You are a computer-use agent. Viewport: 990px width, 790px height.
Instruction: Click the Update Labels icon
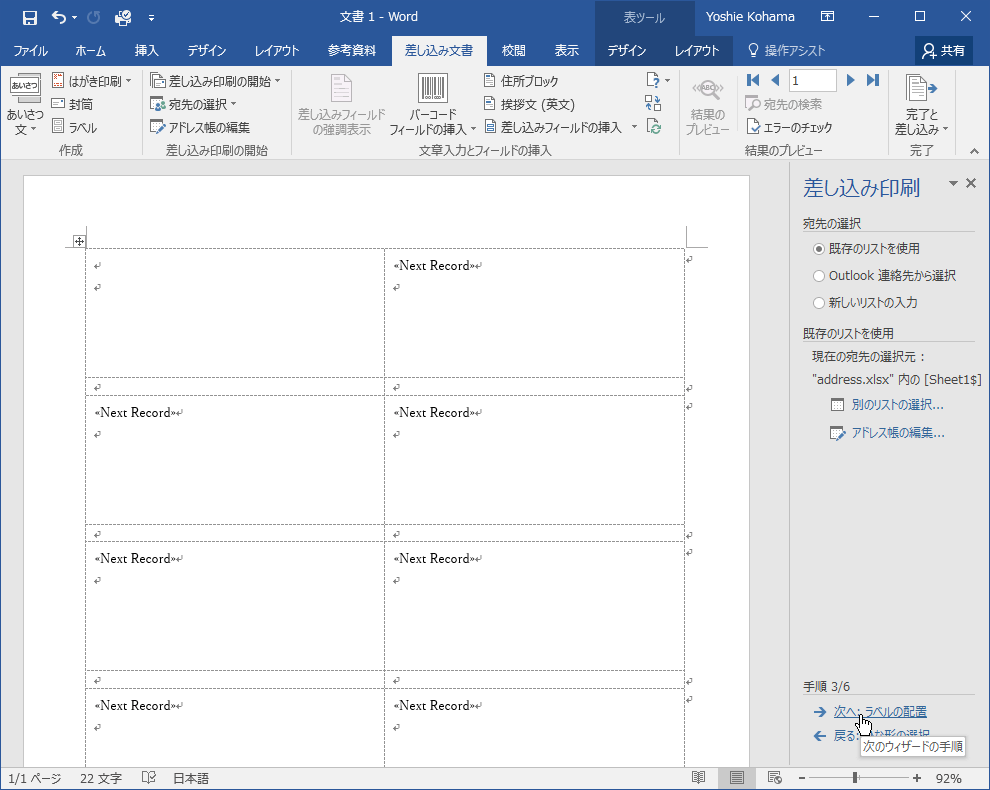coord(653,127)
